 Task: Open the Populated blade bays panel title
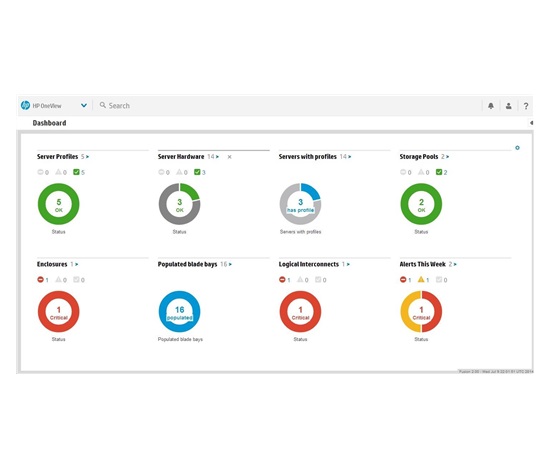[187, 264]
